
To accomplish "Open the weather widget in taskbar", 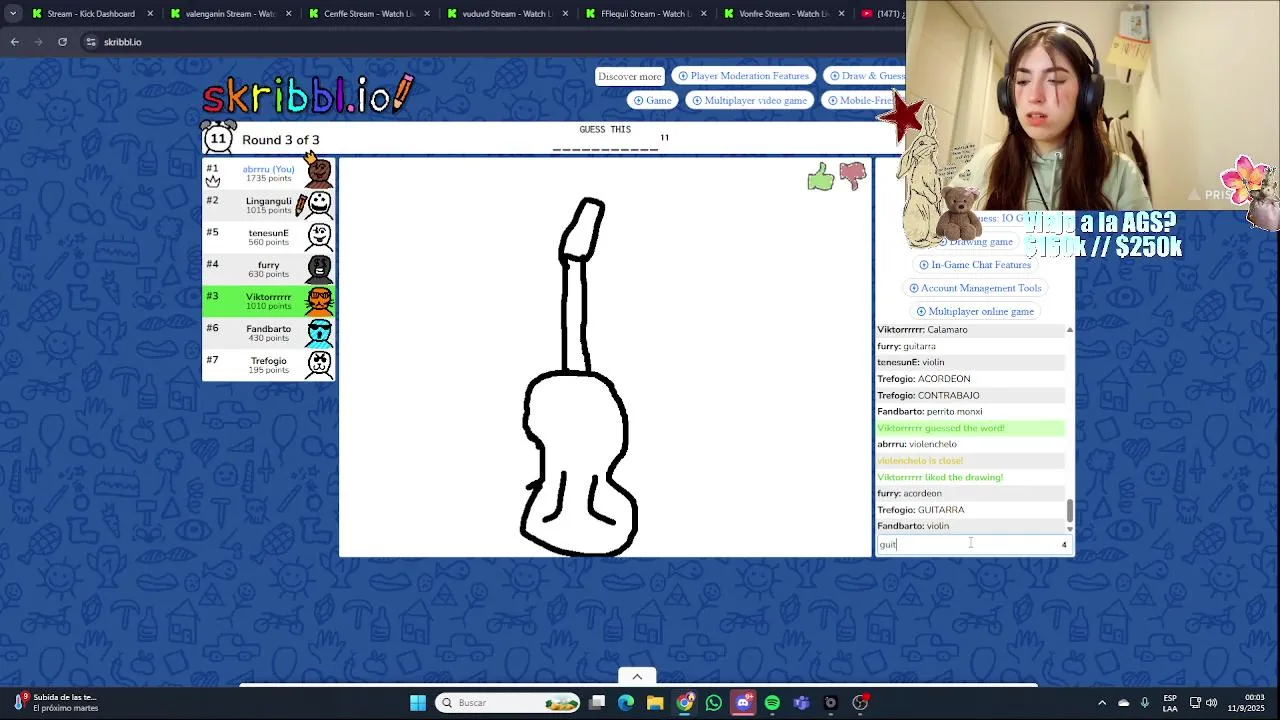I will click(x=60, y=703).
